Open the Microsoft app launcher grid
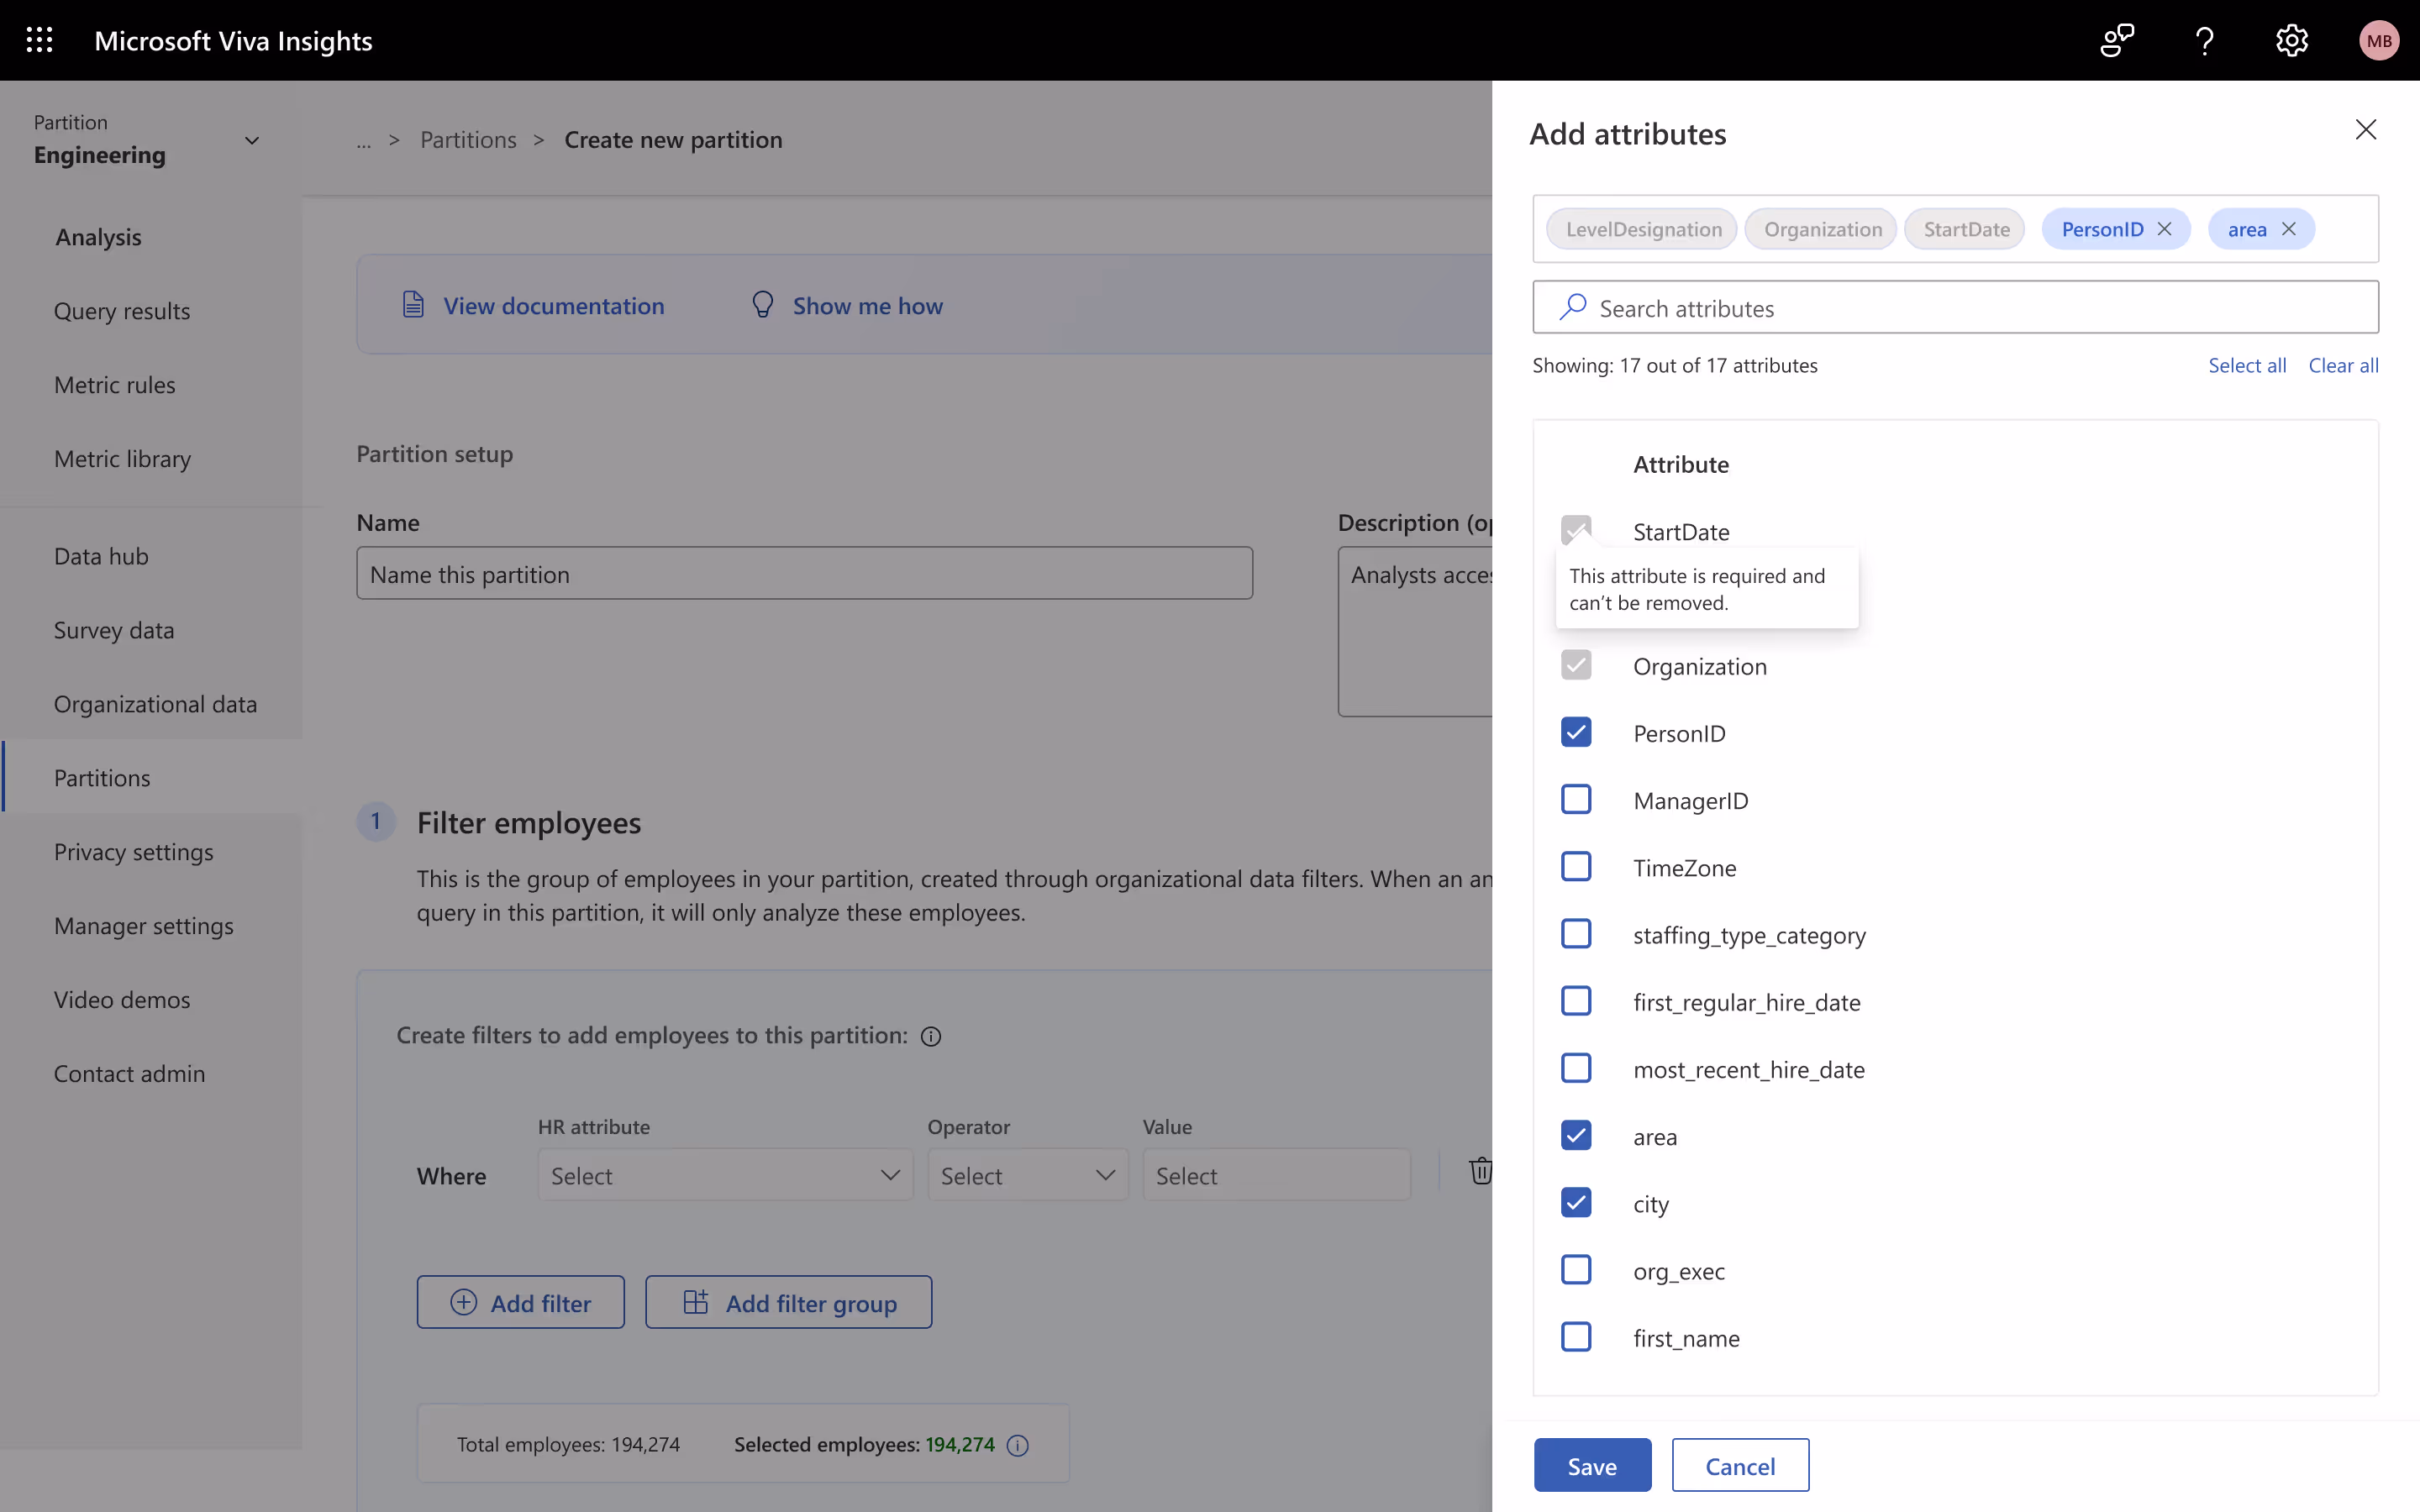Image resolution: width=2420 pixels, height=1512 pixels. [39, 40]
